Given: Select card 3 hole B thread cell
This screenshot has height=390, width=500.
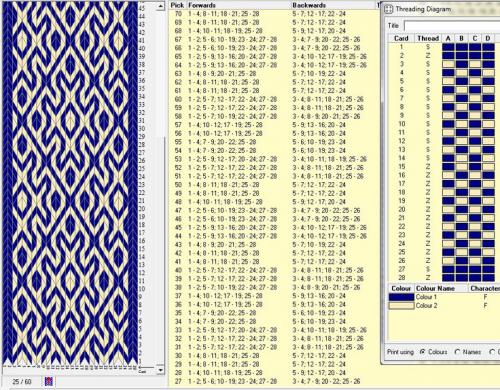Looking at the screenshot, I should pyautogui.click(x=462, y=64).
